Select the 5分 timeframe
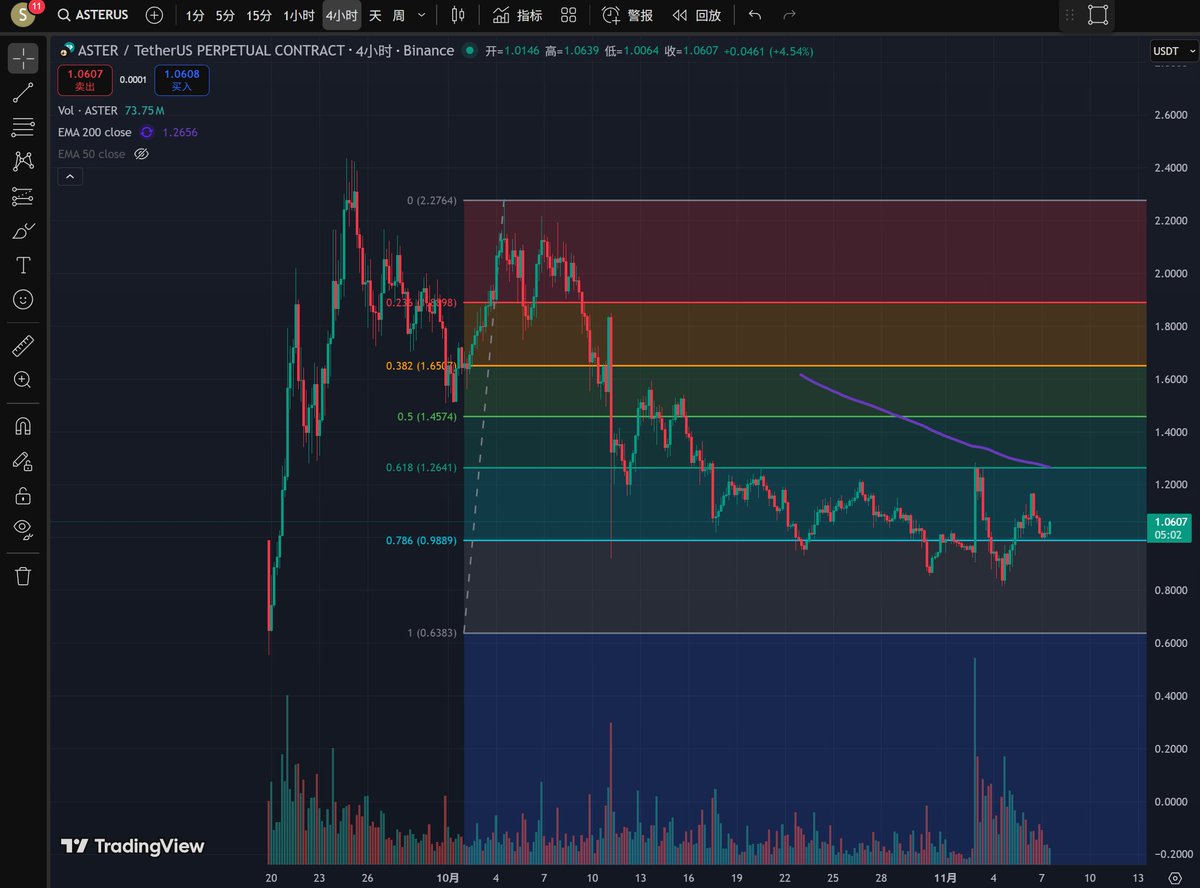The width and height of the screenshot is (1200, 888). coord(225,15)
